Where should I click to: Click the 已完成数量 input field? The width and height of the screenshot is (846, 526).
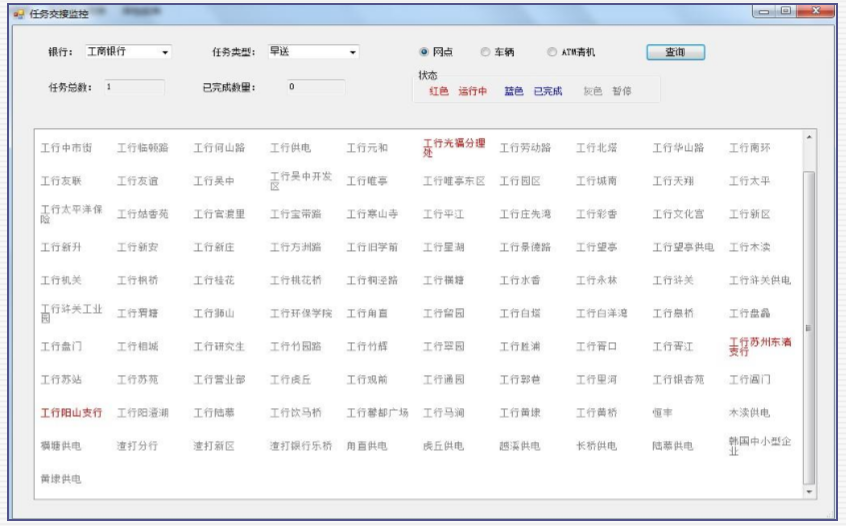click(x=316, y=87)
